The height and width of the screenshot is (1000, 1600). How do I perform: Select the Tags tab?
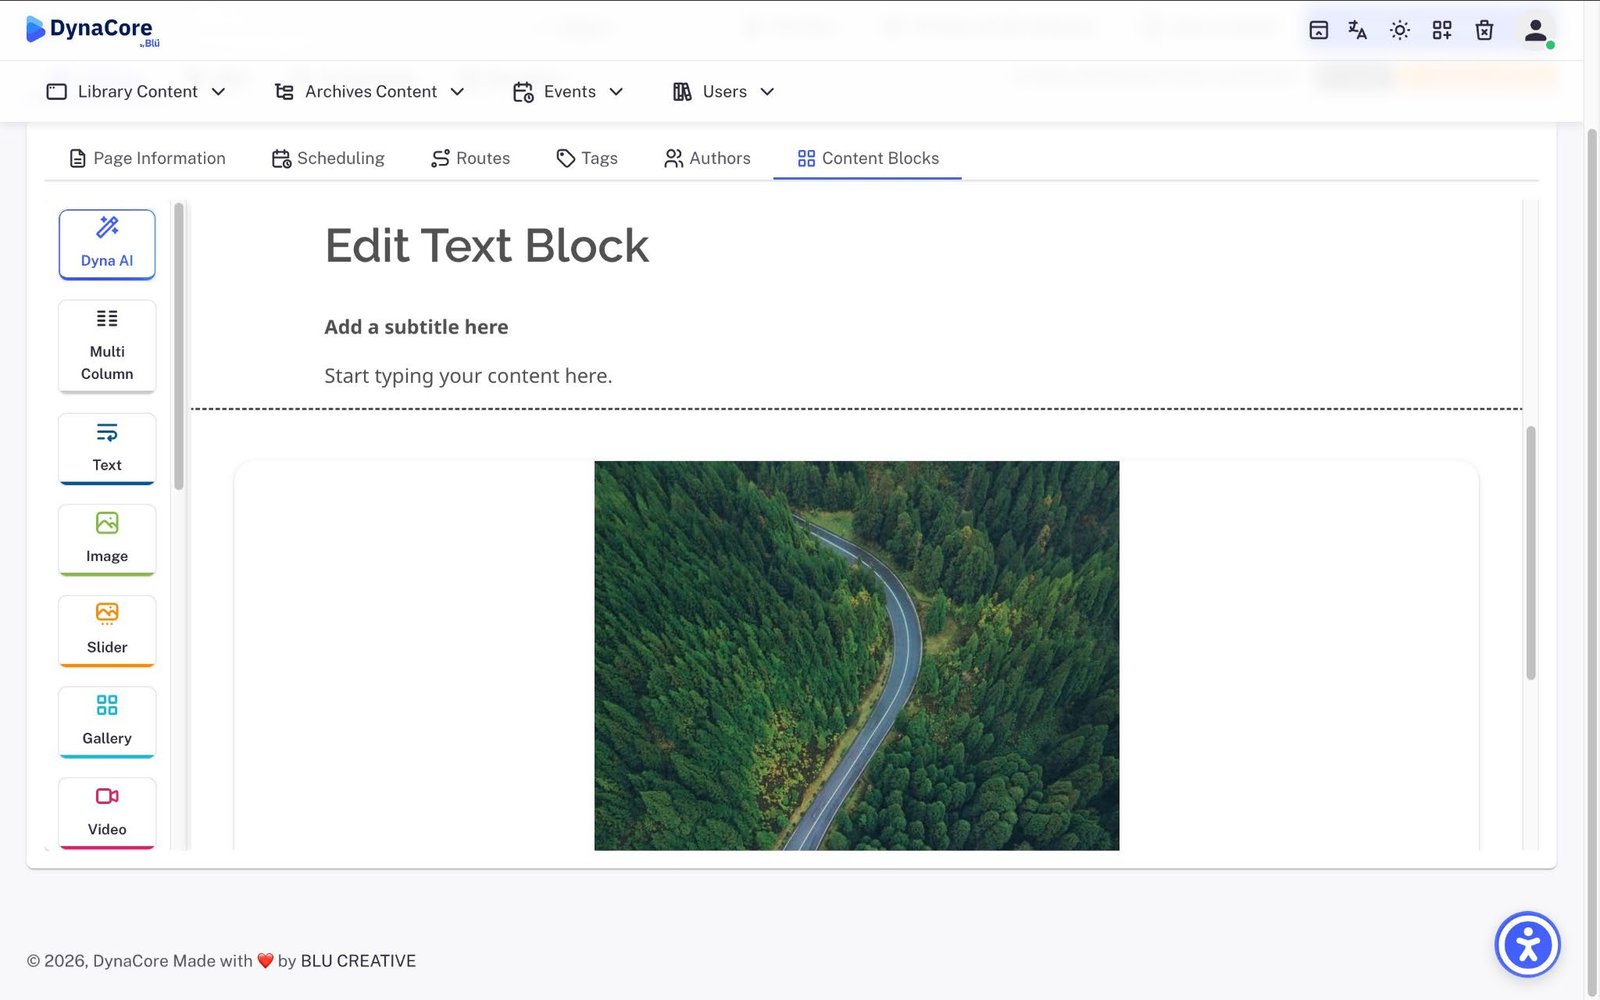[x=587, y=158]
